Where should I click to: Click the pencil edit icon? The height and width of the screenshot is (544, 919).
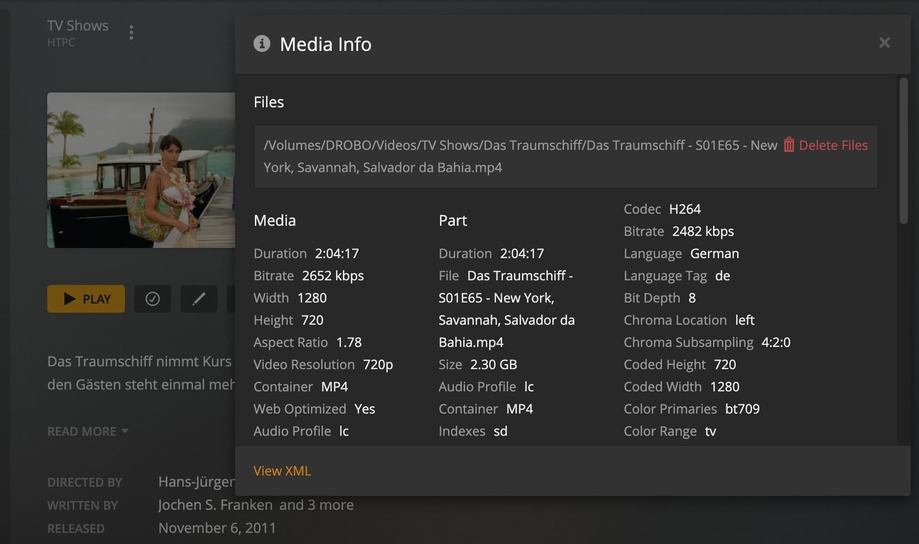tap(198, 299)
